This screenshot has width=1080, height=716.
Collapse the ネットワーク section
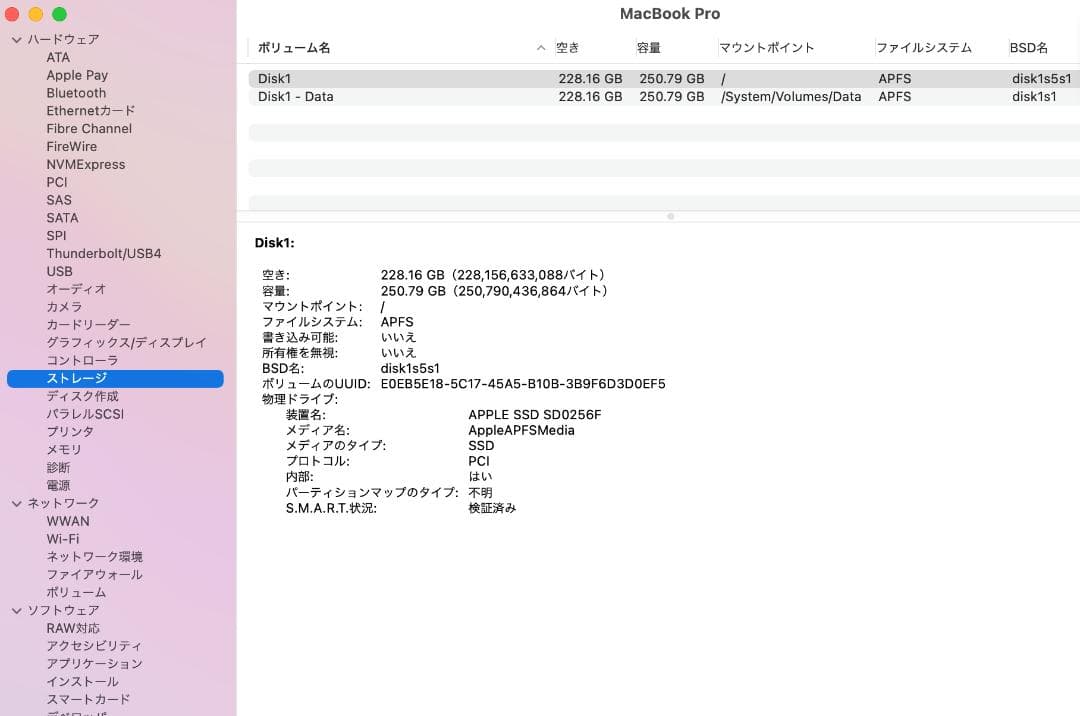pos(16,503)
